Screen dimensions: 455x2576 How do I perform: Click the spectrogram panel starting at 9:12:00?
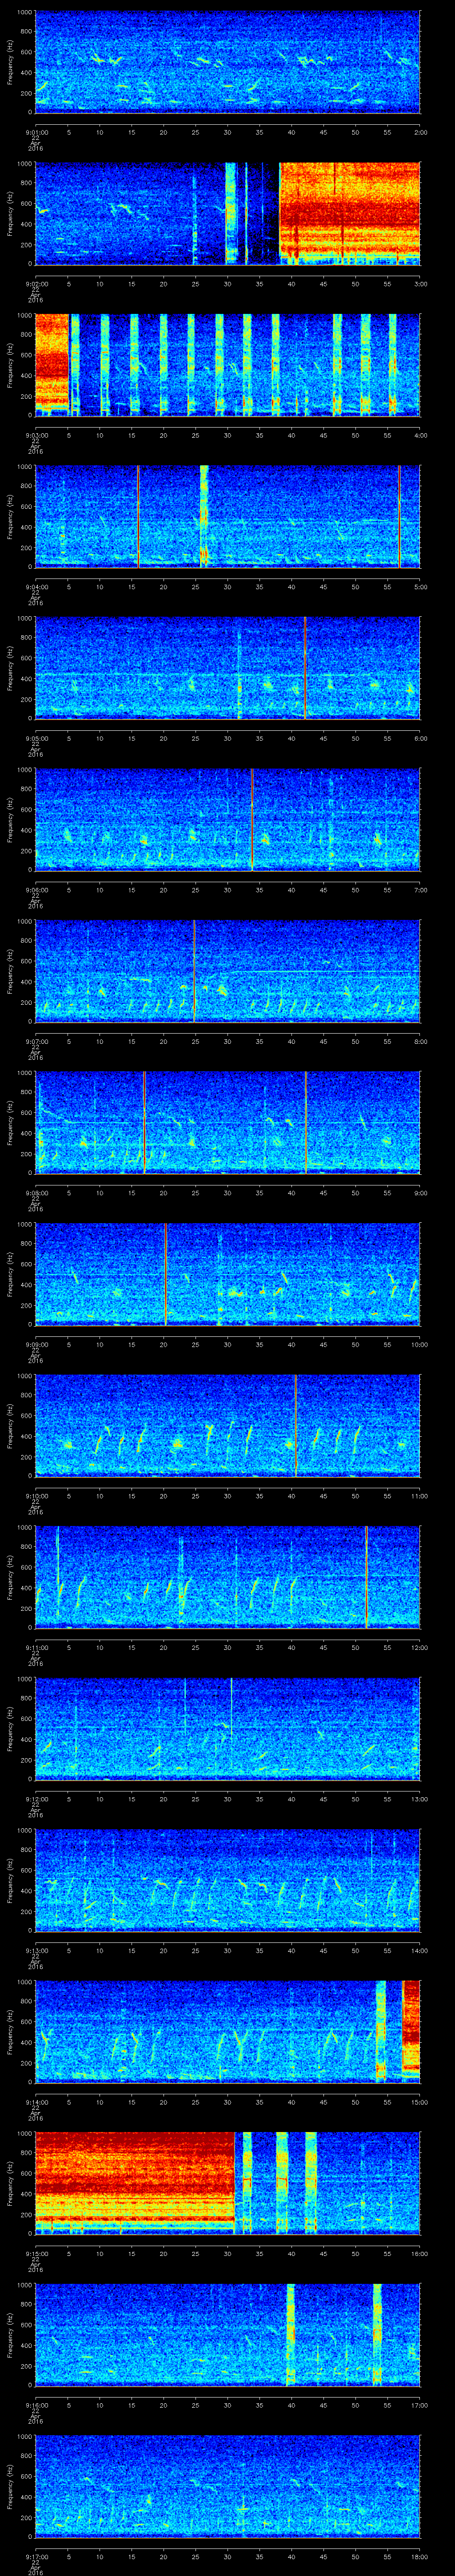pos(228,1728)
